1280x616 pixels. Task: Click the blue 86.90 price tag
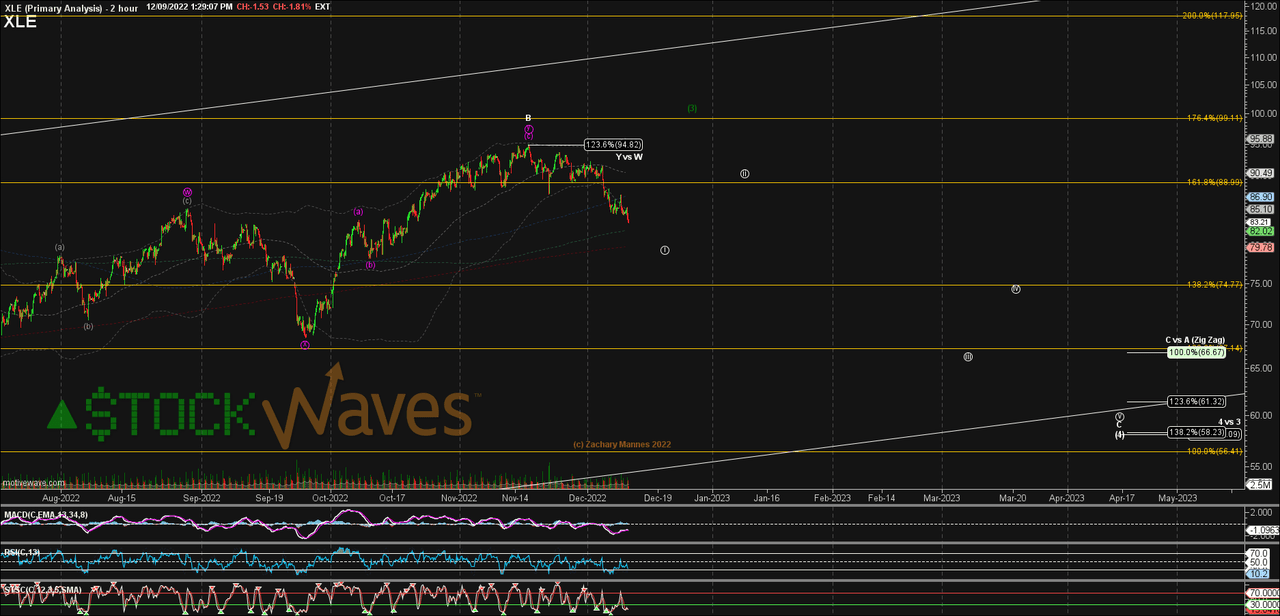pos(1260,197)
